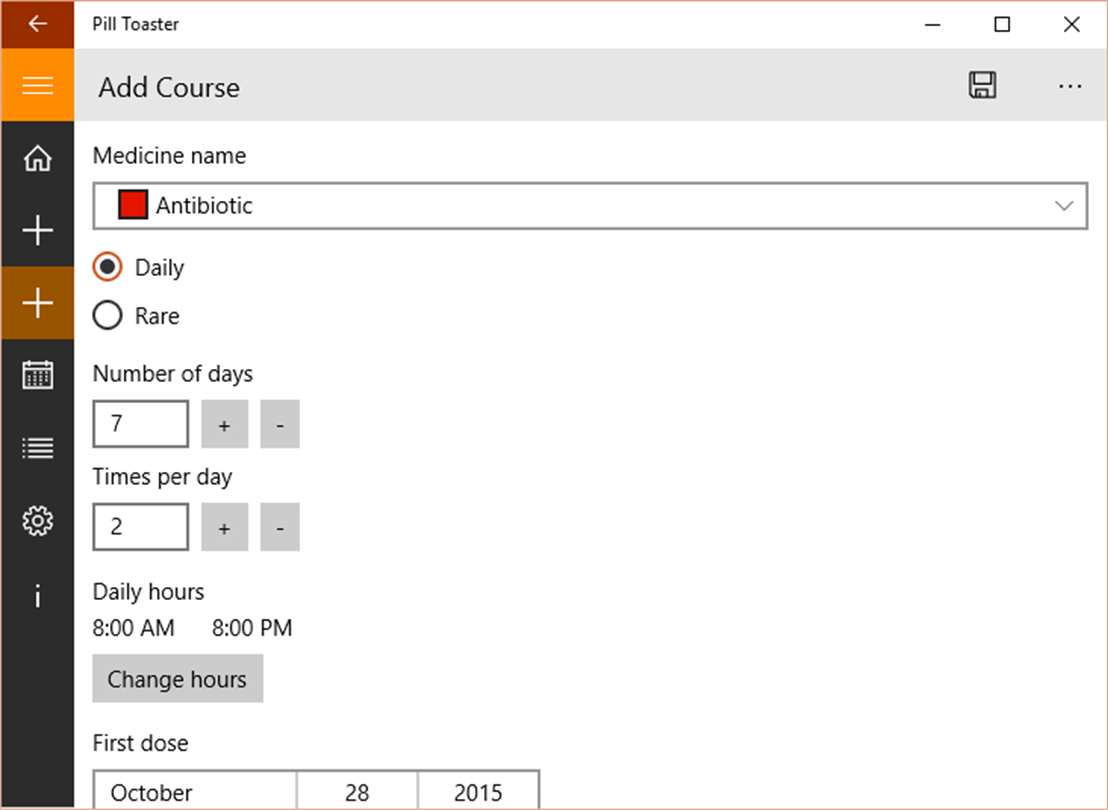Image resolution: width=1108 pixels, height=810 pixels.
Task: Open the more options ellipsis menu
Action: [x=1070, y=86]
